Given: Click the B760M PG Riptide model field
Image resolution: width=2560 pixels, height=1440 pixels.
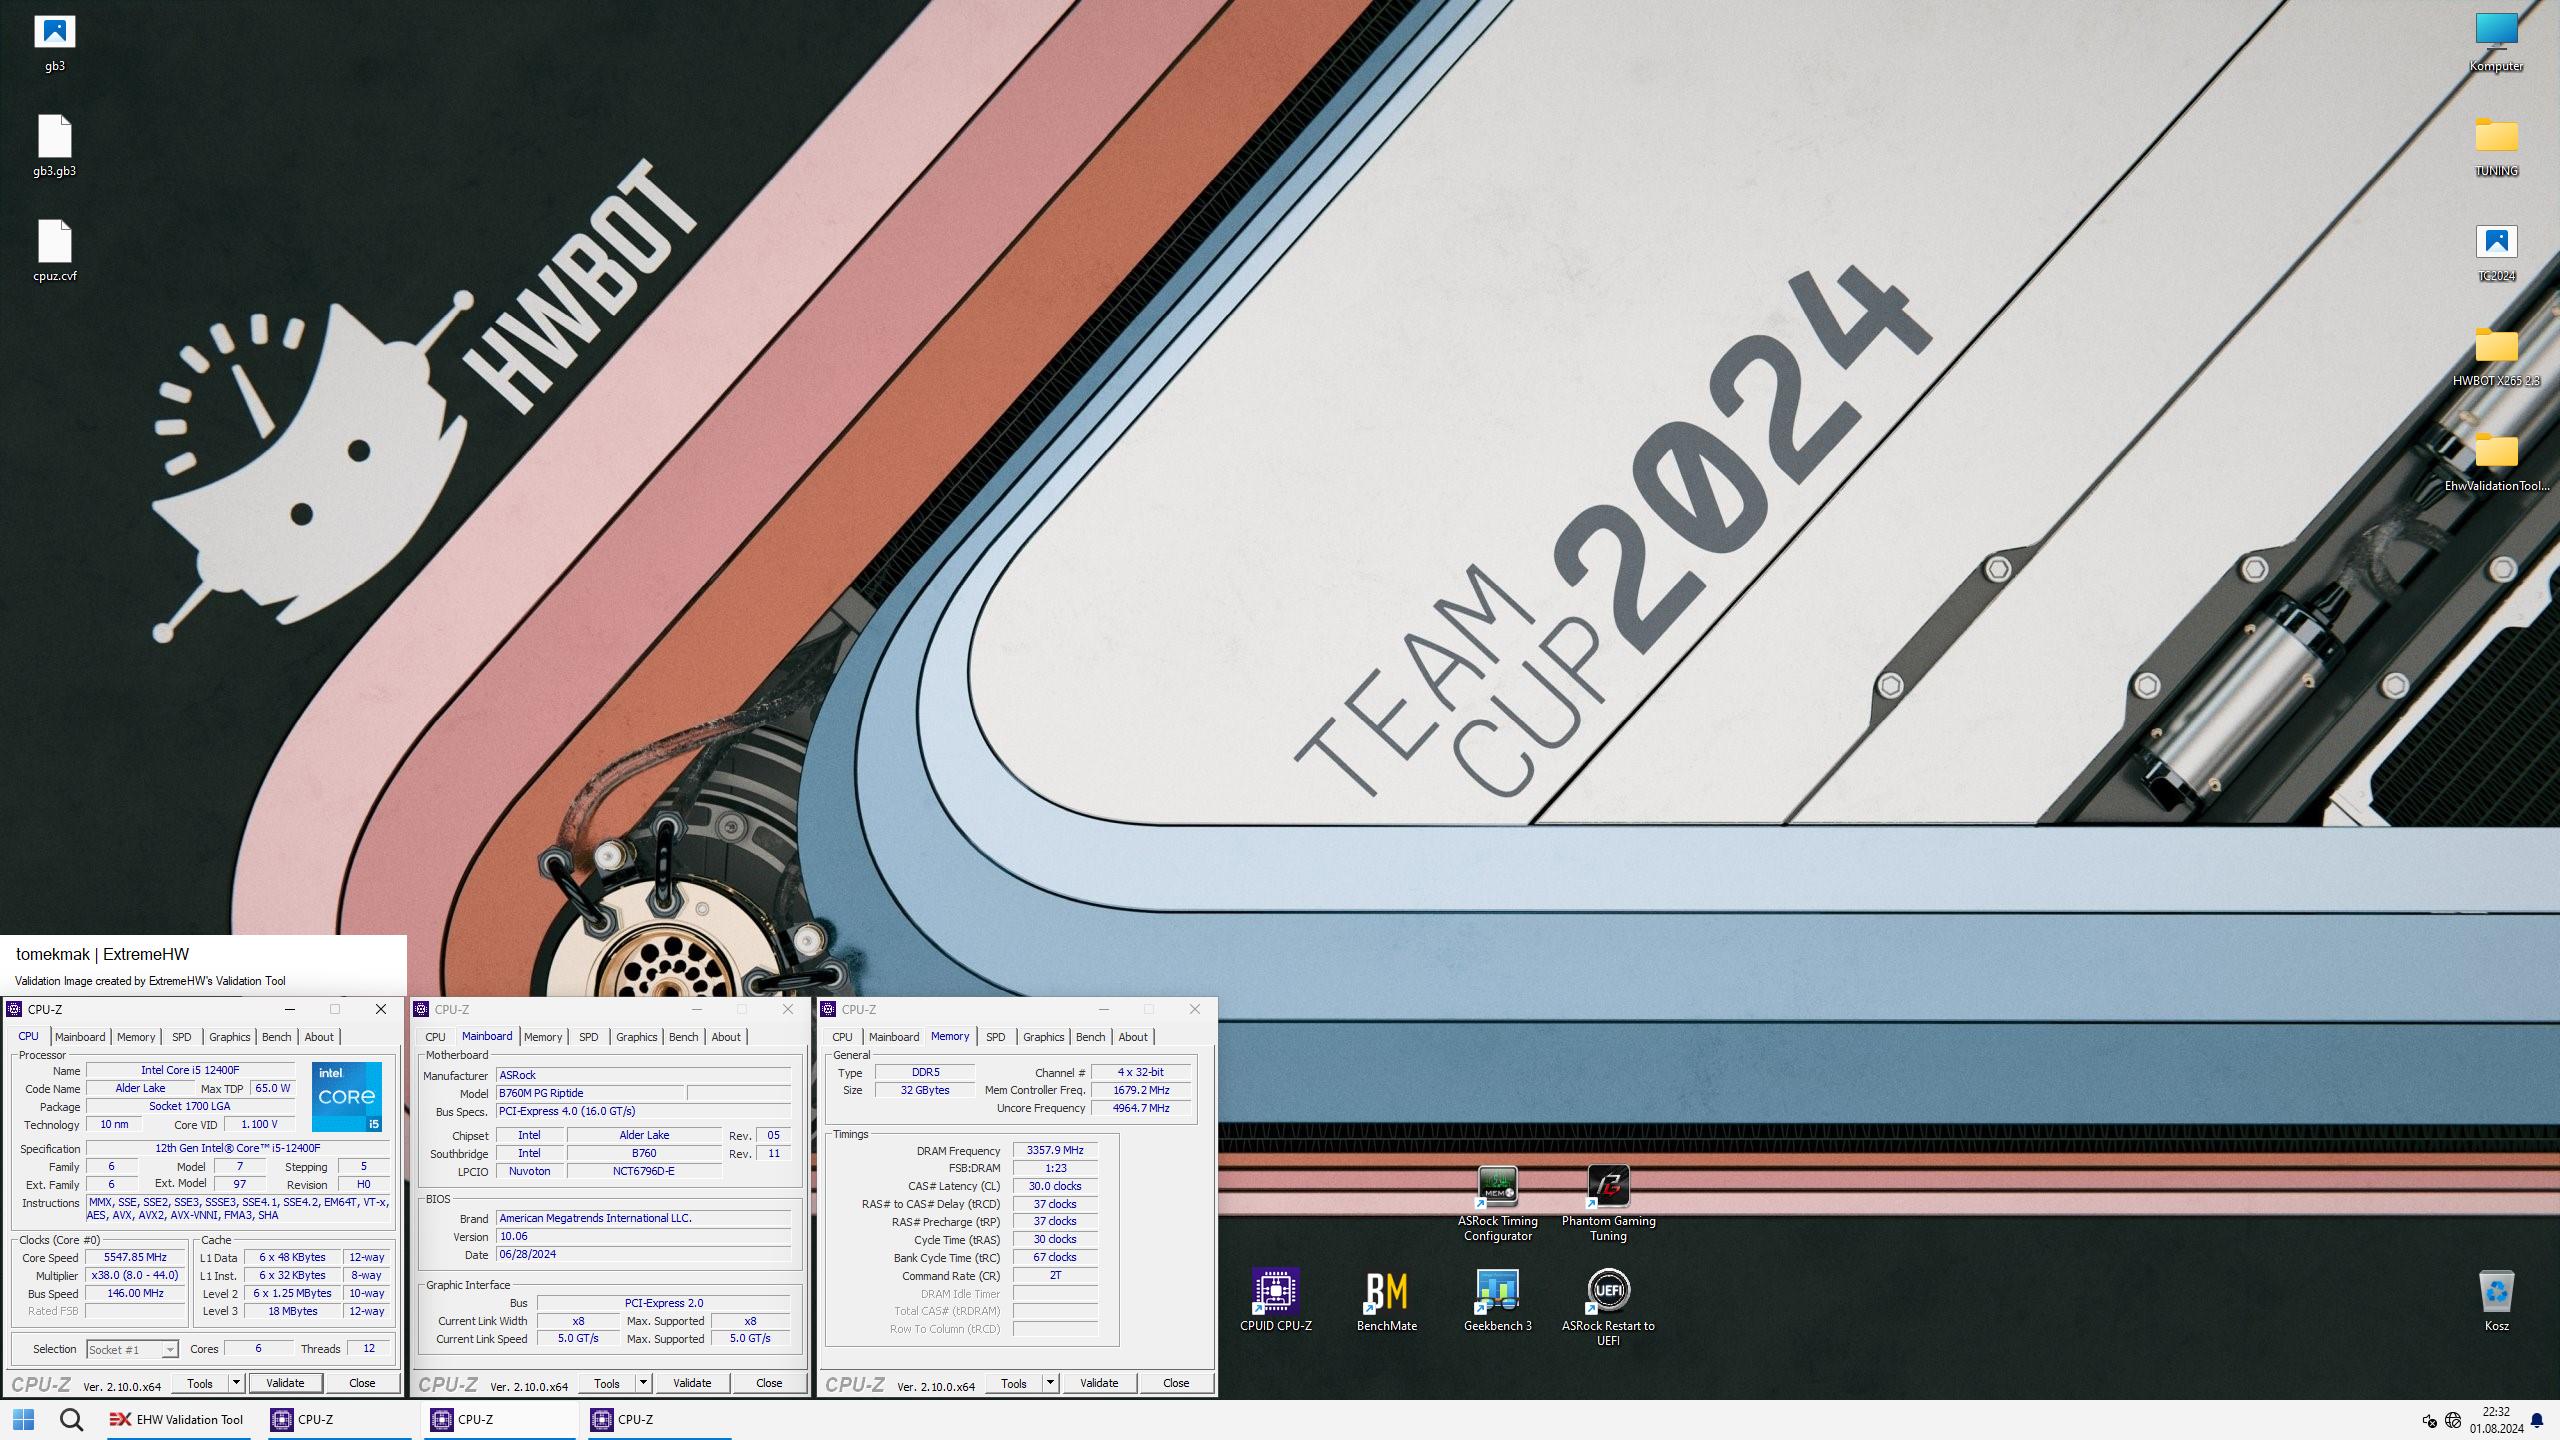Looking at the screenshot, I should 590,1094.
